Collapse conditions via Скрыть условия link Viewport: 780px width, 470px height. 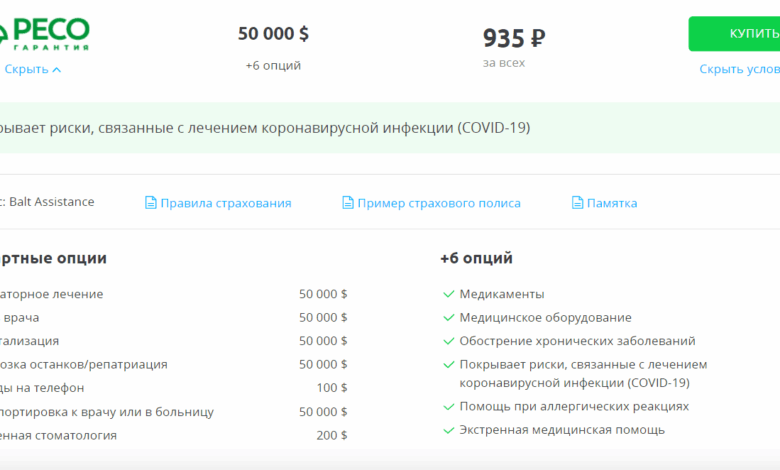(x=739, y=69)
